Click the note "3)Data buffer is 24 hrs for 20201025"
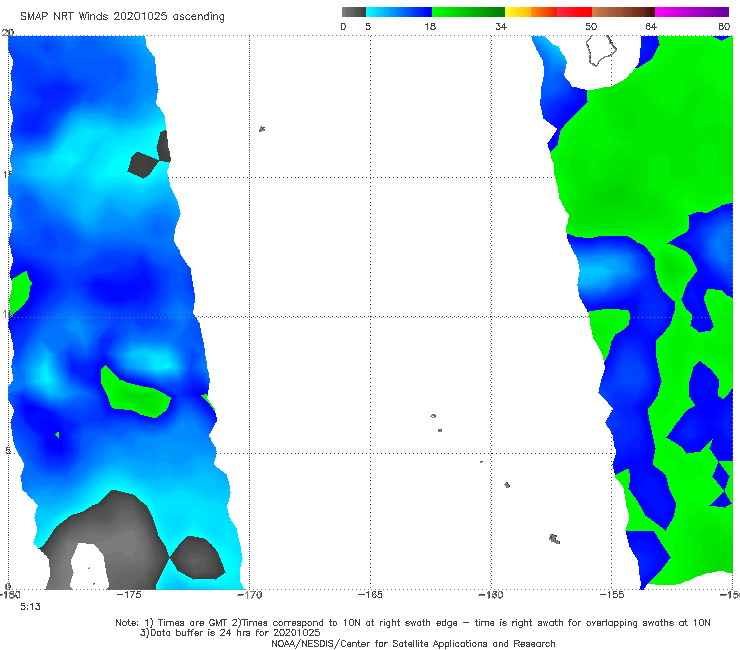Screen dimensions: 740x650 click(x=230, y=633)
